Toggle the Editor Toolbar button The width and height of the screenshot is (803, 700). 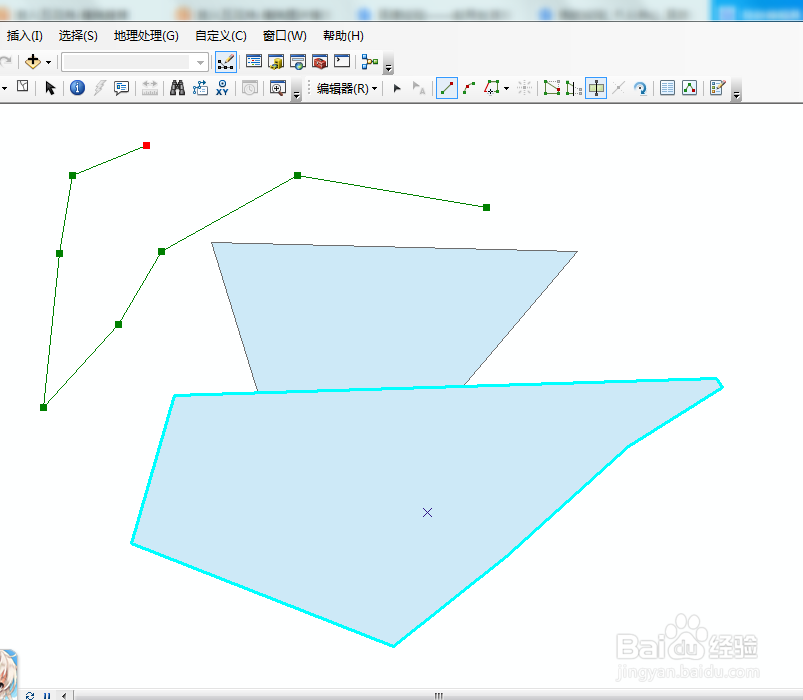tap(225, 62)
